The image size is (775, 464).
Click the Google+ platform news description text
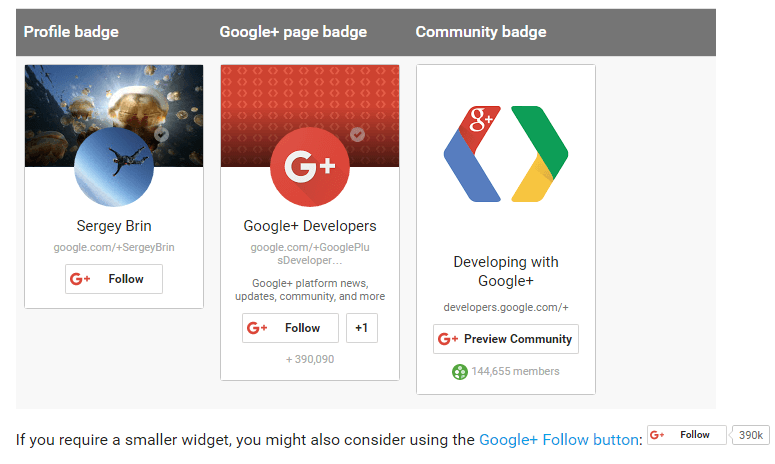pos(310,290)
